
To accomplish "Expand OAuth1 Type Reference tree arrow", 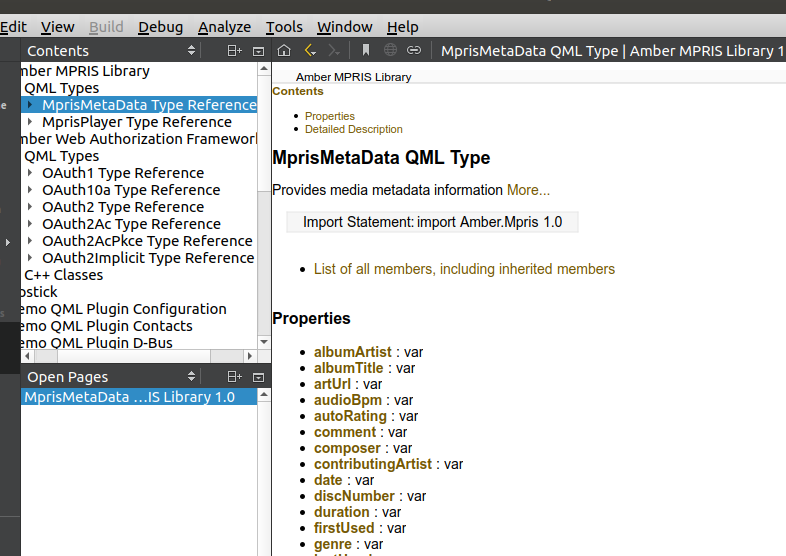I will [x=30, y=173].
